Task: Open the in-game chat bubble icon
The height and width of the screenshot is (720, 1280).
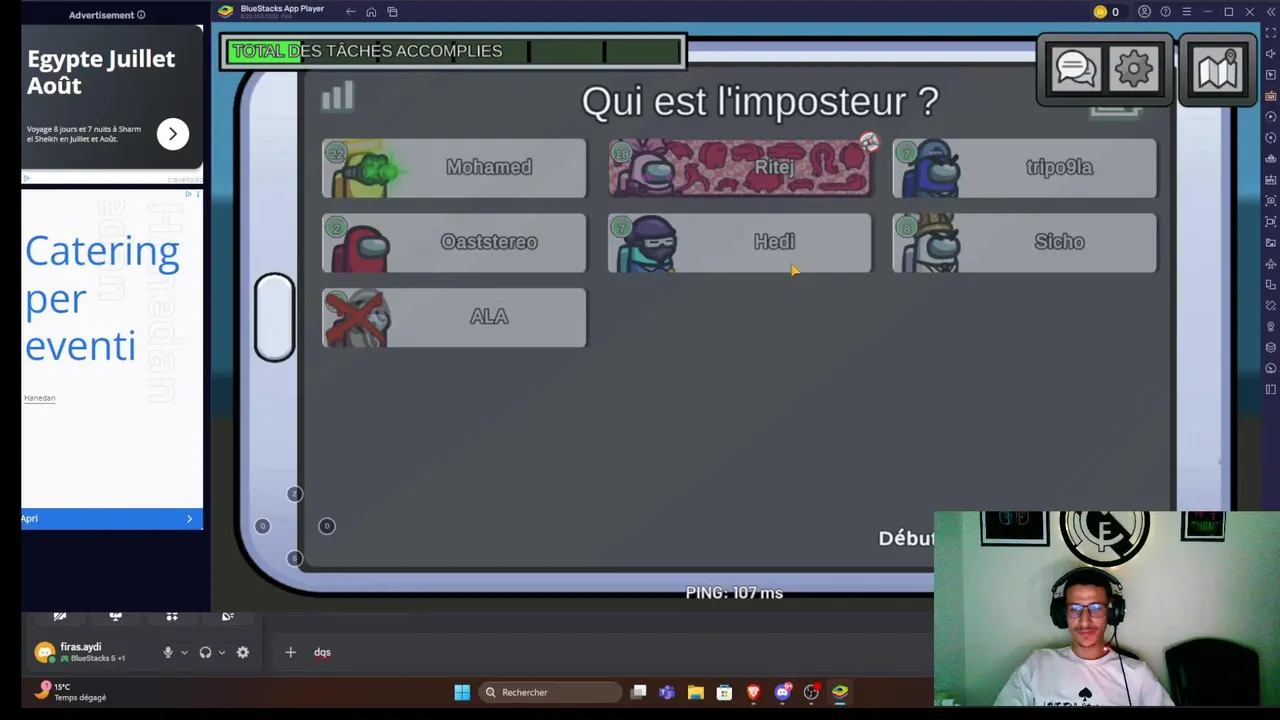Action: [x=1075, y=69]
